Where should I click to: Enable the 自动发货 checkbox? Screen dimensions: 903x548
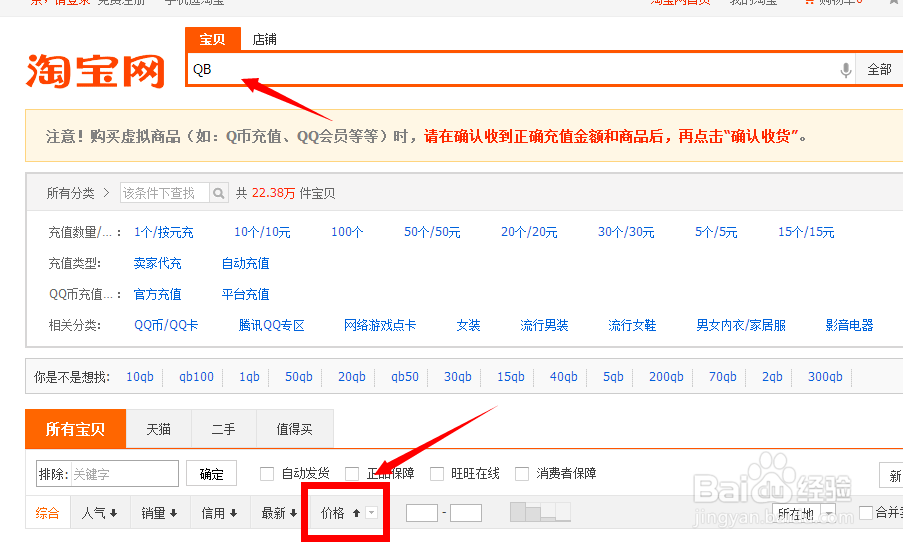pyautogui.click(x=267, y=474)
